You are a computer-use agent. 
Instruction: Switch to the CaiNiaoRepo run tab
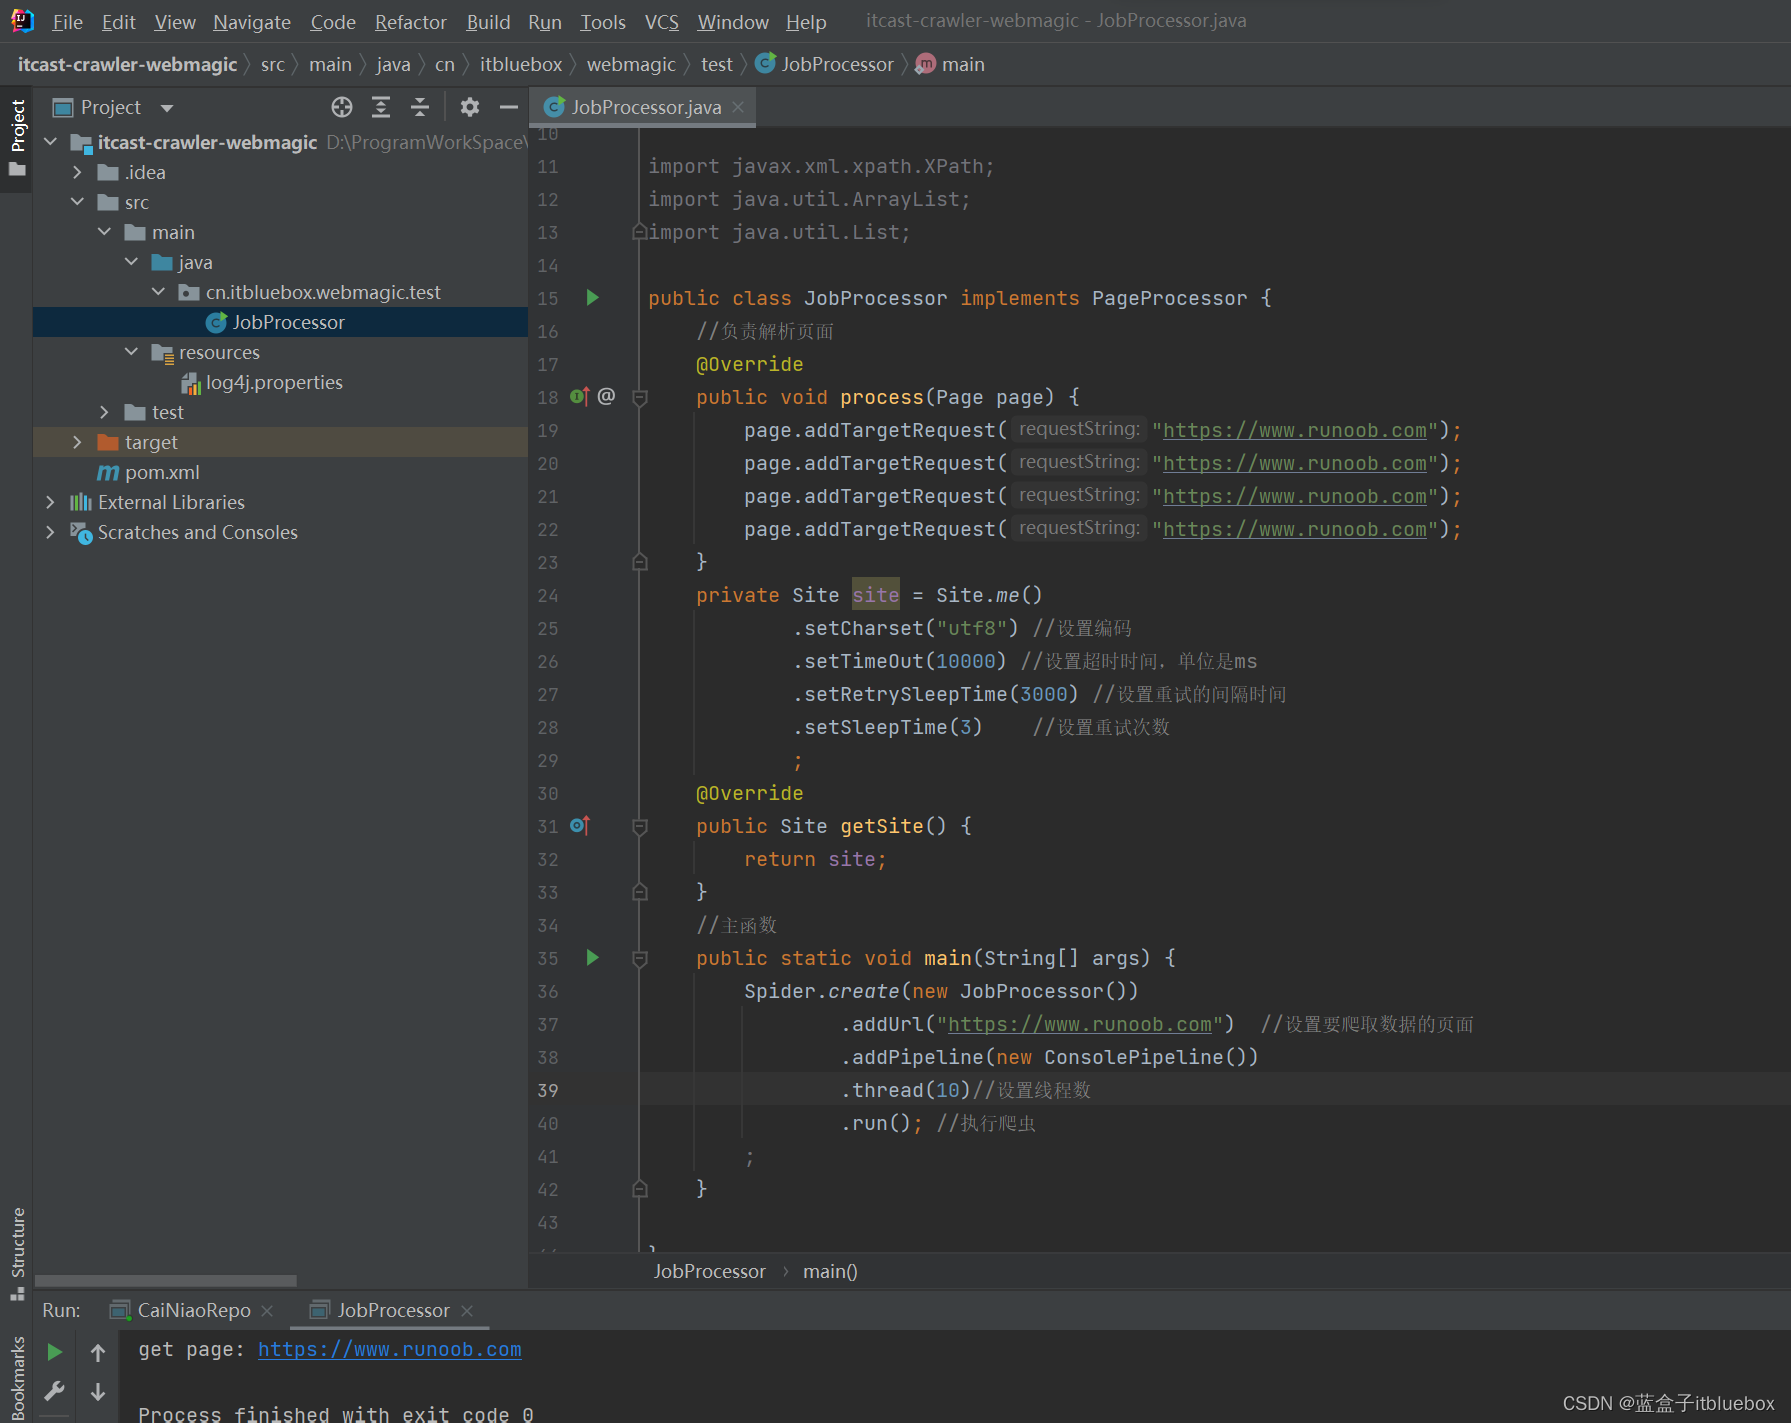[194, 1310]
